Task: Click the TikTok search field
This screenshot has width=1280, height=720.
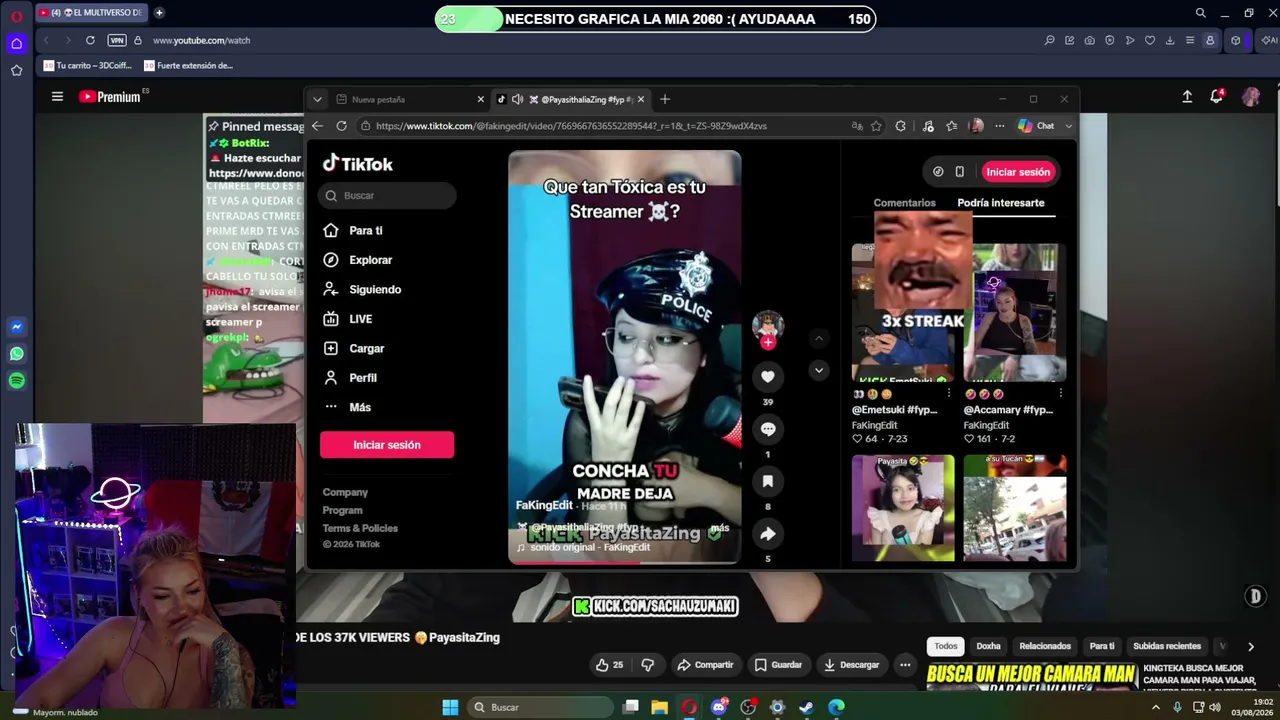Action: point(387,196)
